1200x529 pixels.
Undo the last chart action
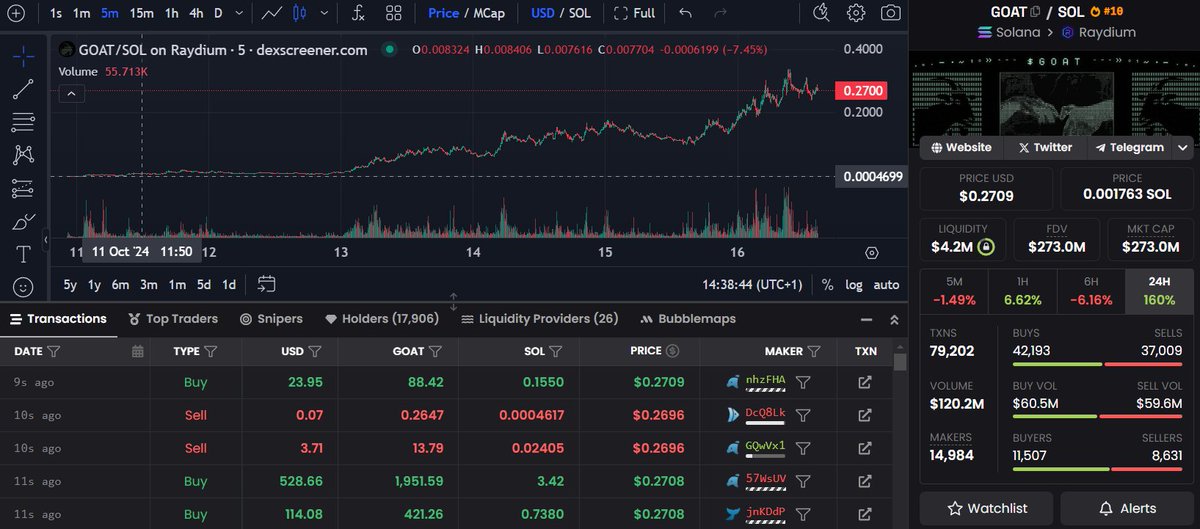click(685, 13)
